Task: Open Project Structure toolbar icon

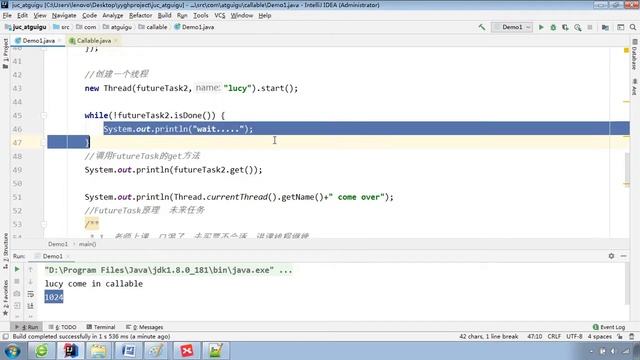Action: [605, 27]
